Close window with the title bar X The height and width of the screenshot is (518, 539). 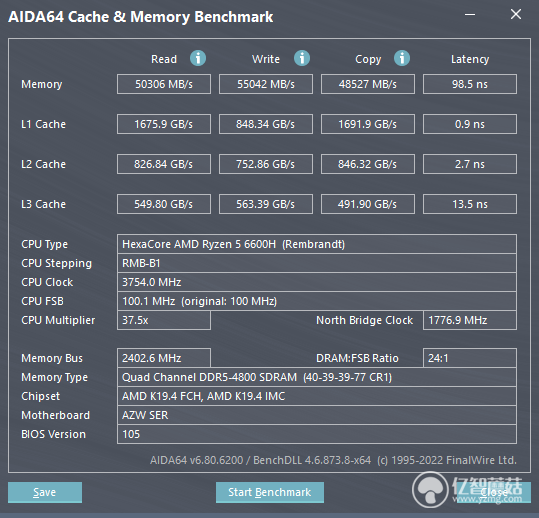[x=516, y=14]
